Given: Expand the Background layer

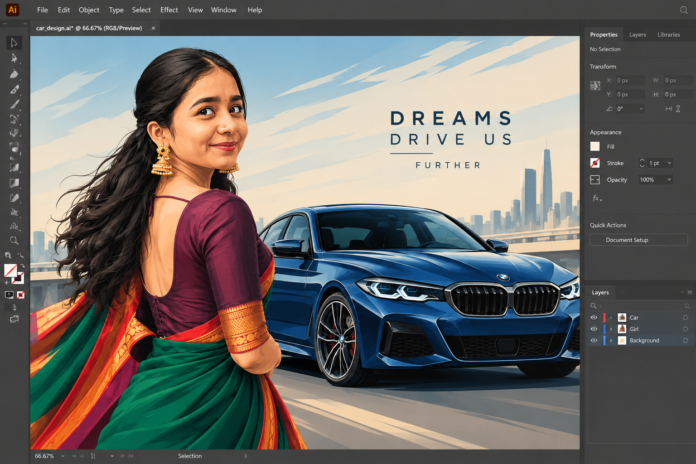Looking at the screenshot, I should (611, 341).
